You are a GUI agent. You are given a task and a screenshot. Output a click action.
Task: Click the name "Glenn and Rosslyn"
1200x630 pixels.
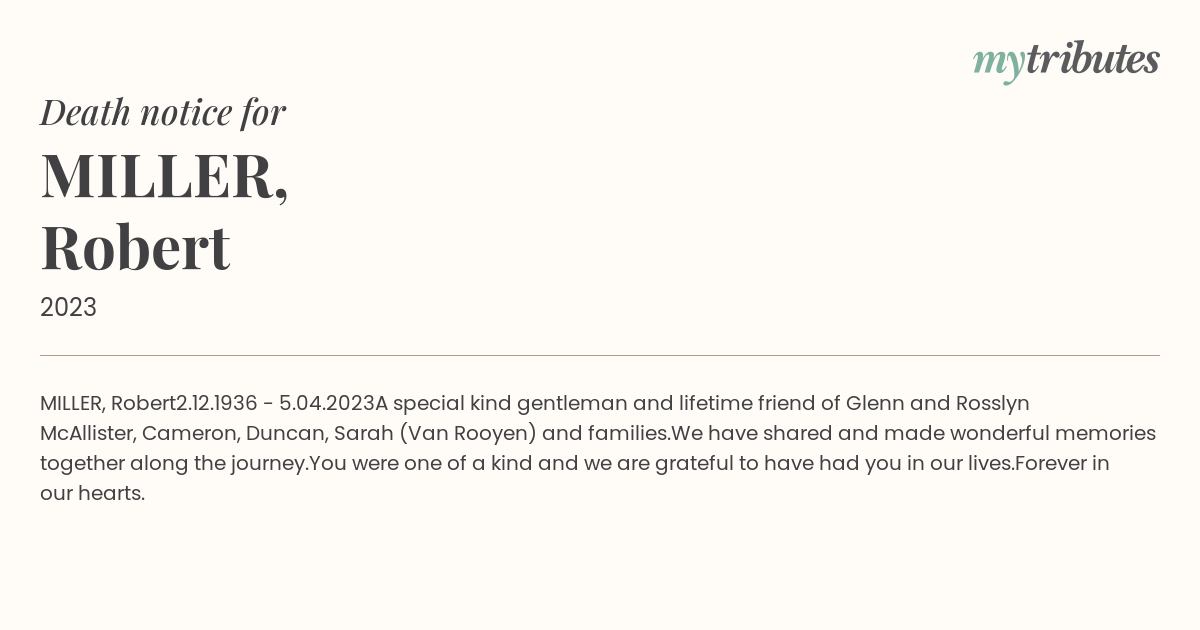(x=937, y=403)
